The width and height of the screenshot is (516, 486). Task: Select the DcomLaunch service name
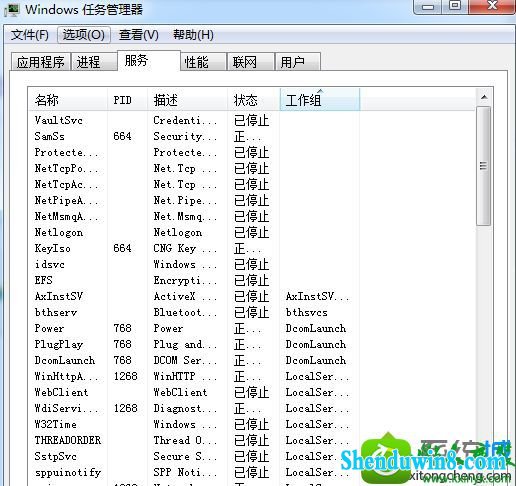click(65, 360)
